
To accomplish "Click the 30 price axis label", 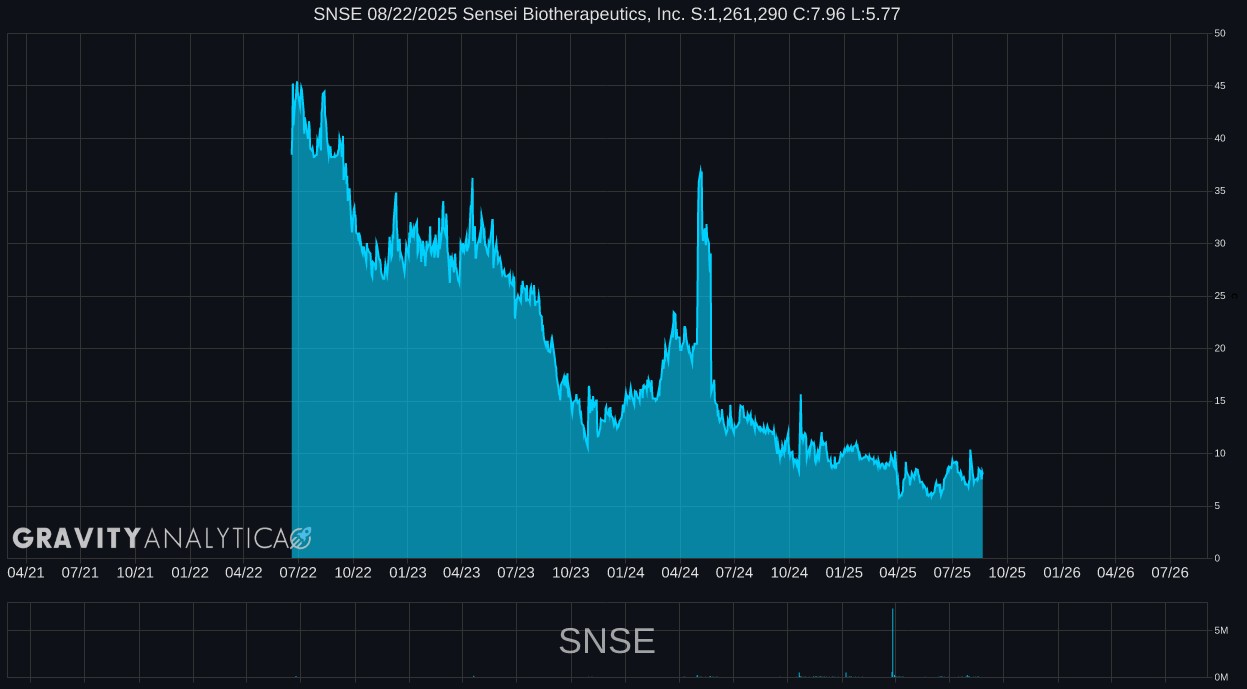I will pos(1220,243).
